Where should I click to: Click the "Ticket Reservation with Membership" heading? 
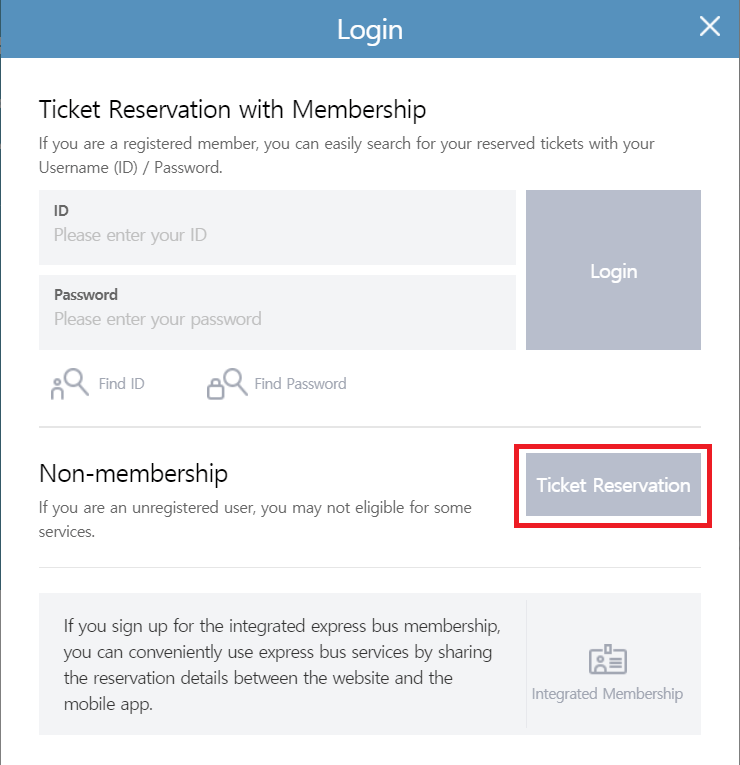(x=232, y=109)
